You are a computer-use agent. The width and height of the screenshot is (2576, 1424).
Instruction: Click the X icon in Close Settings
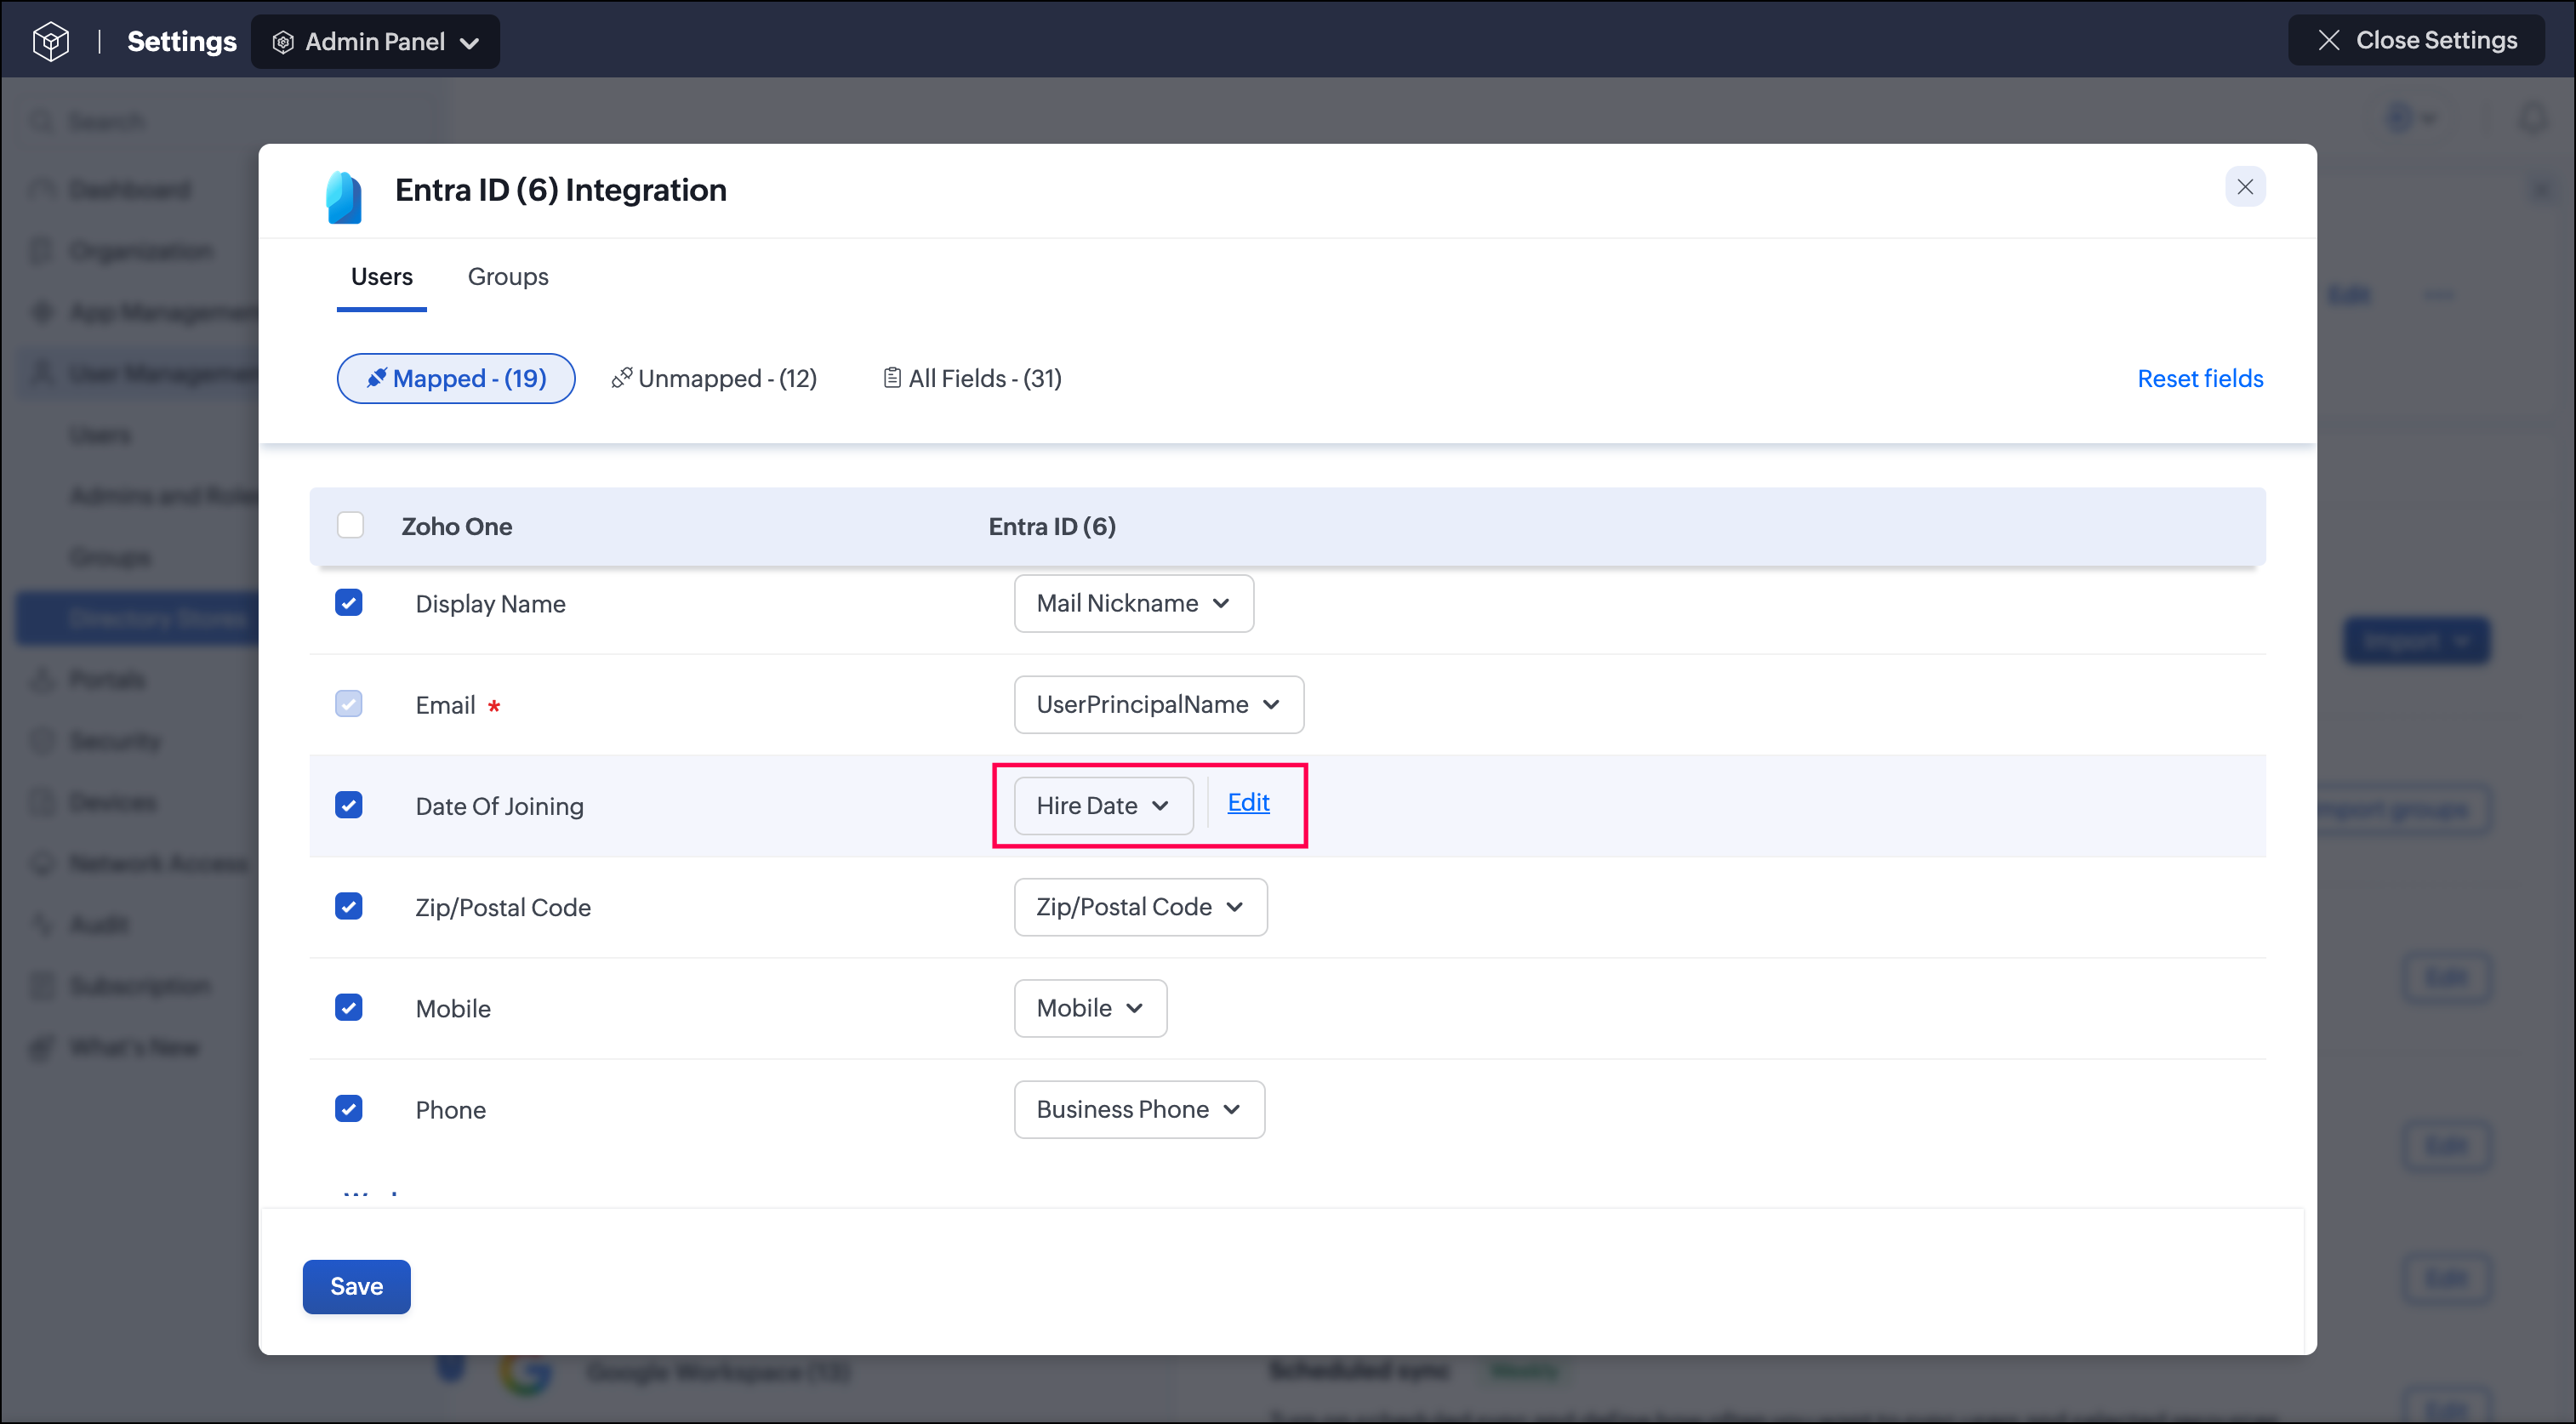click(x=2329, y=40)
